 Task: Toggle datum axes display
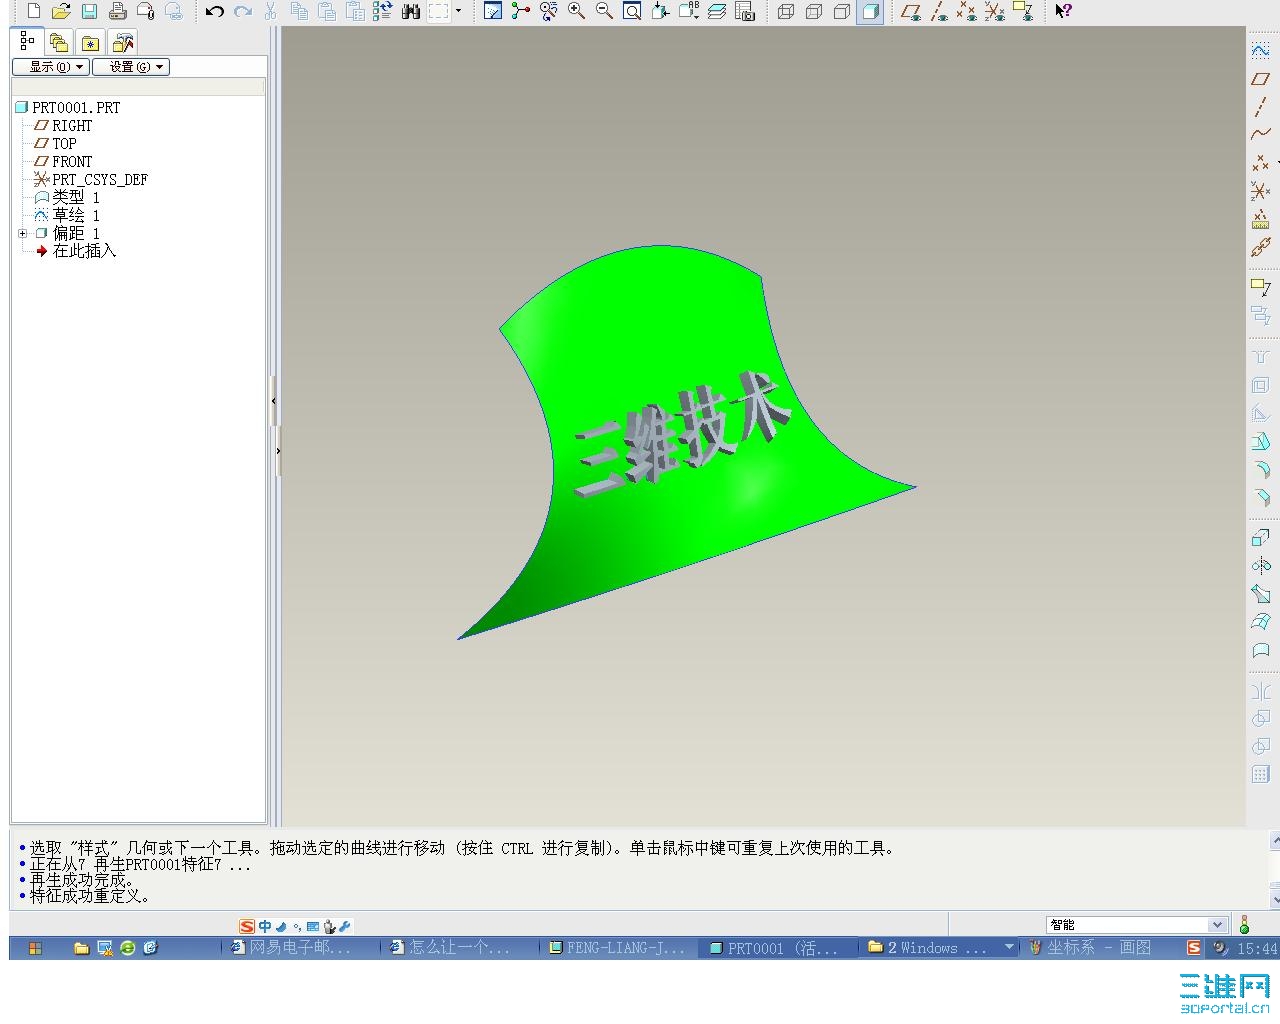(x=938, y=11)
